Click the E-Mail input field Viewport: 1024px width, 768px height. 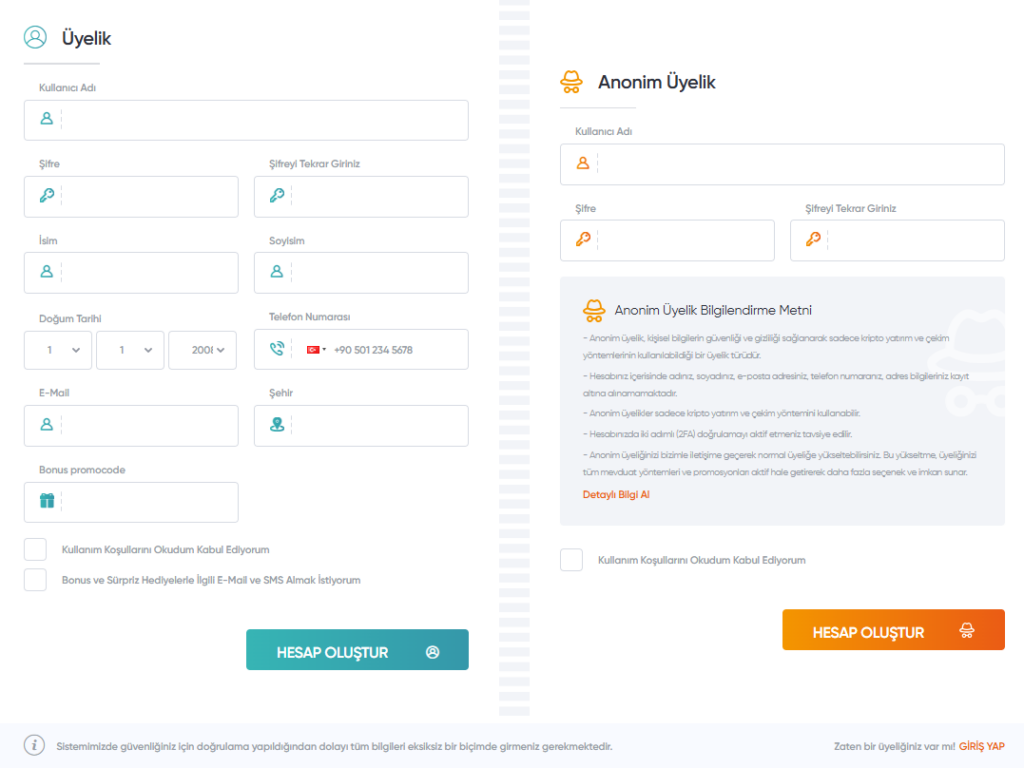[131, 426]
